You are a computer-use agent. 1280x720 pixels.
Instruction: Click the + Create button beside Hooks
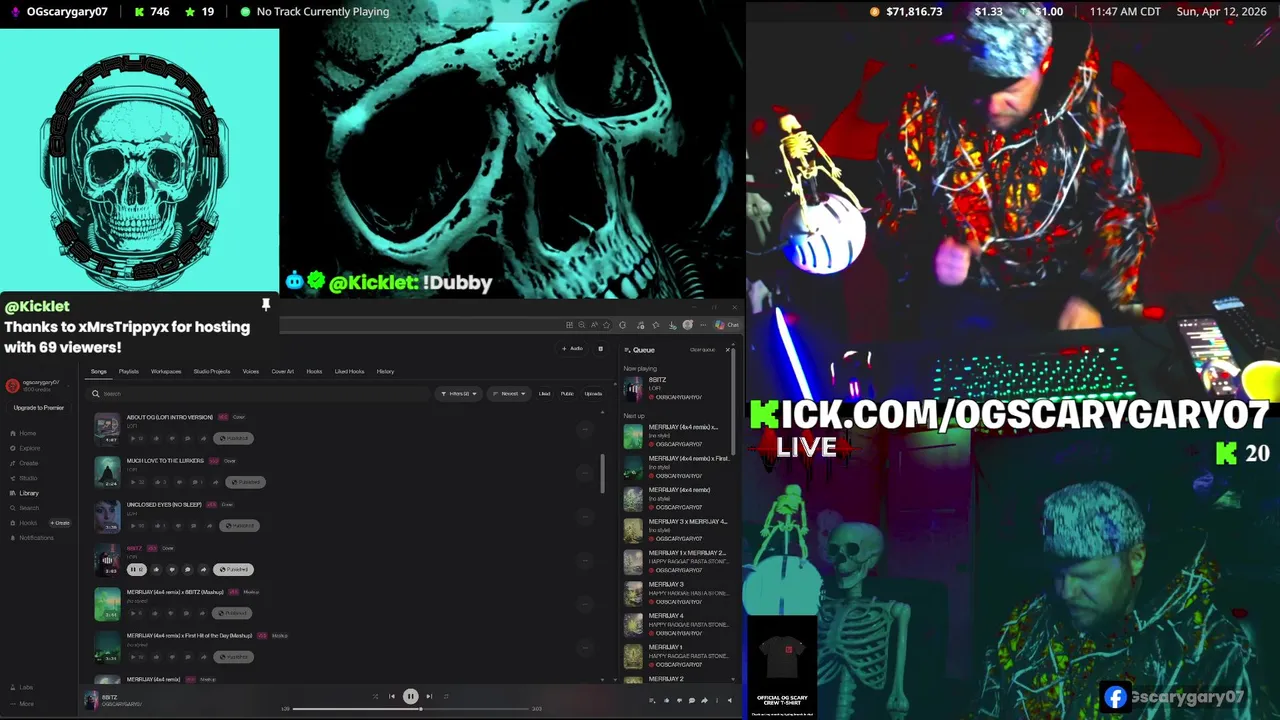(60, 523)
